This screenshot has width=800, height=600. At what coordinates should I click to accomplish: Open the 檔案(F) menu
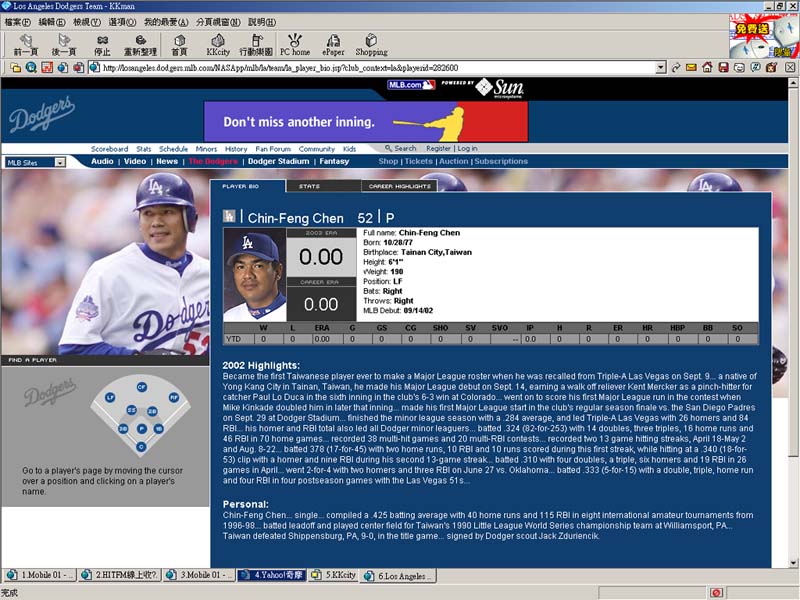click(x=17, y=22)
